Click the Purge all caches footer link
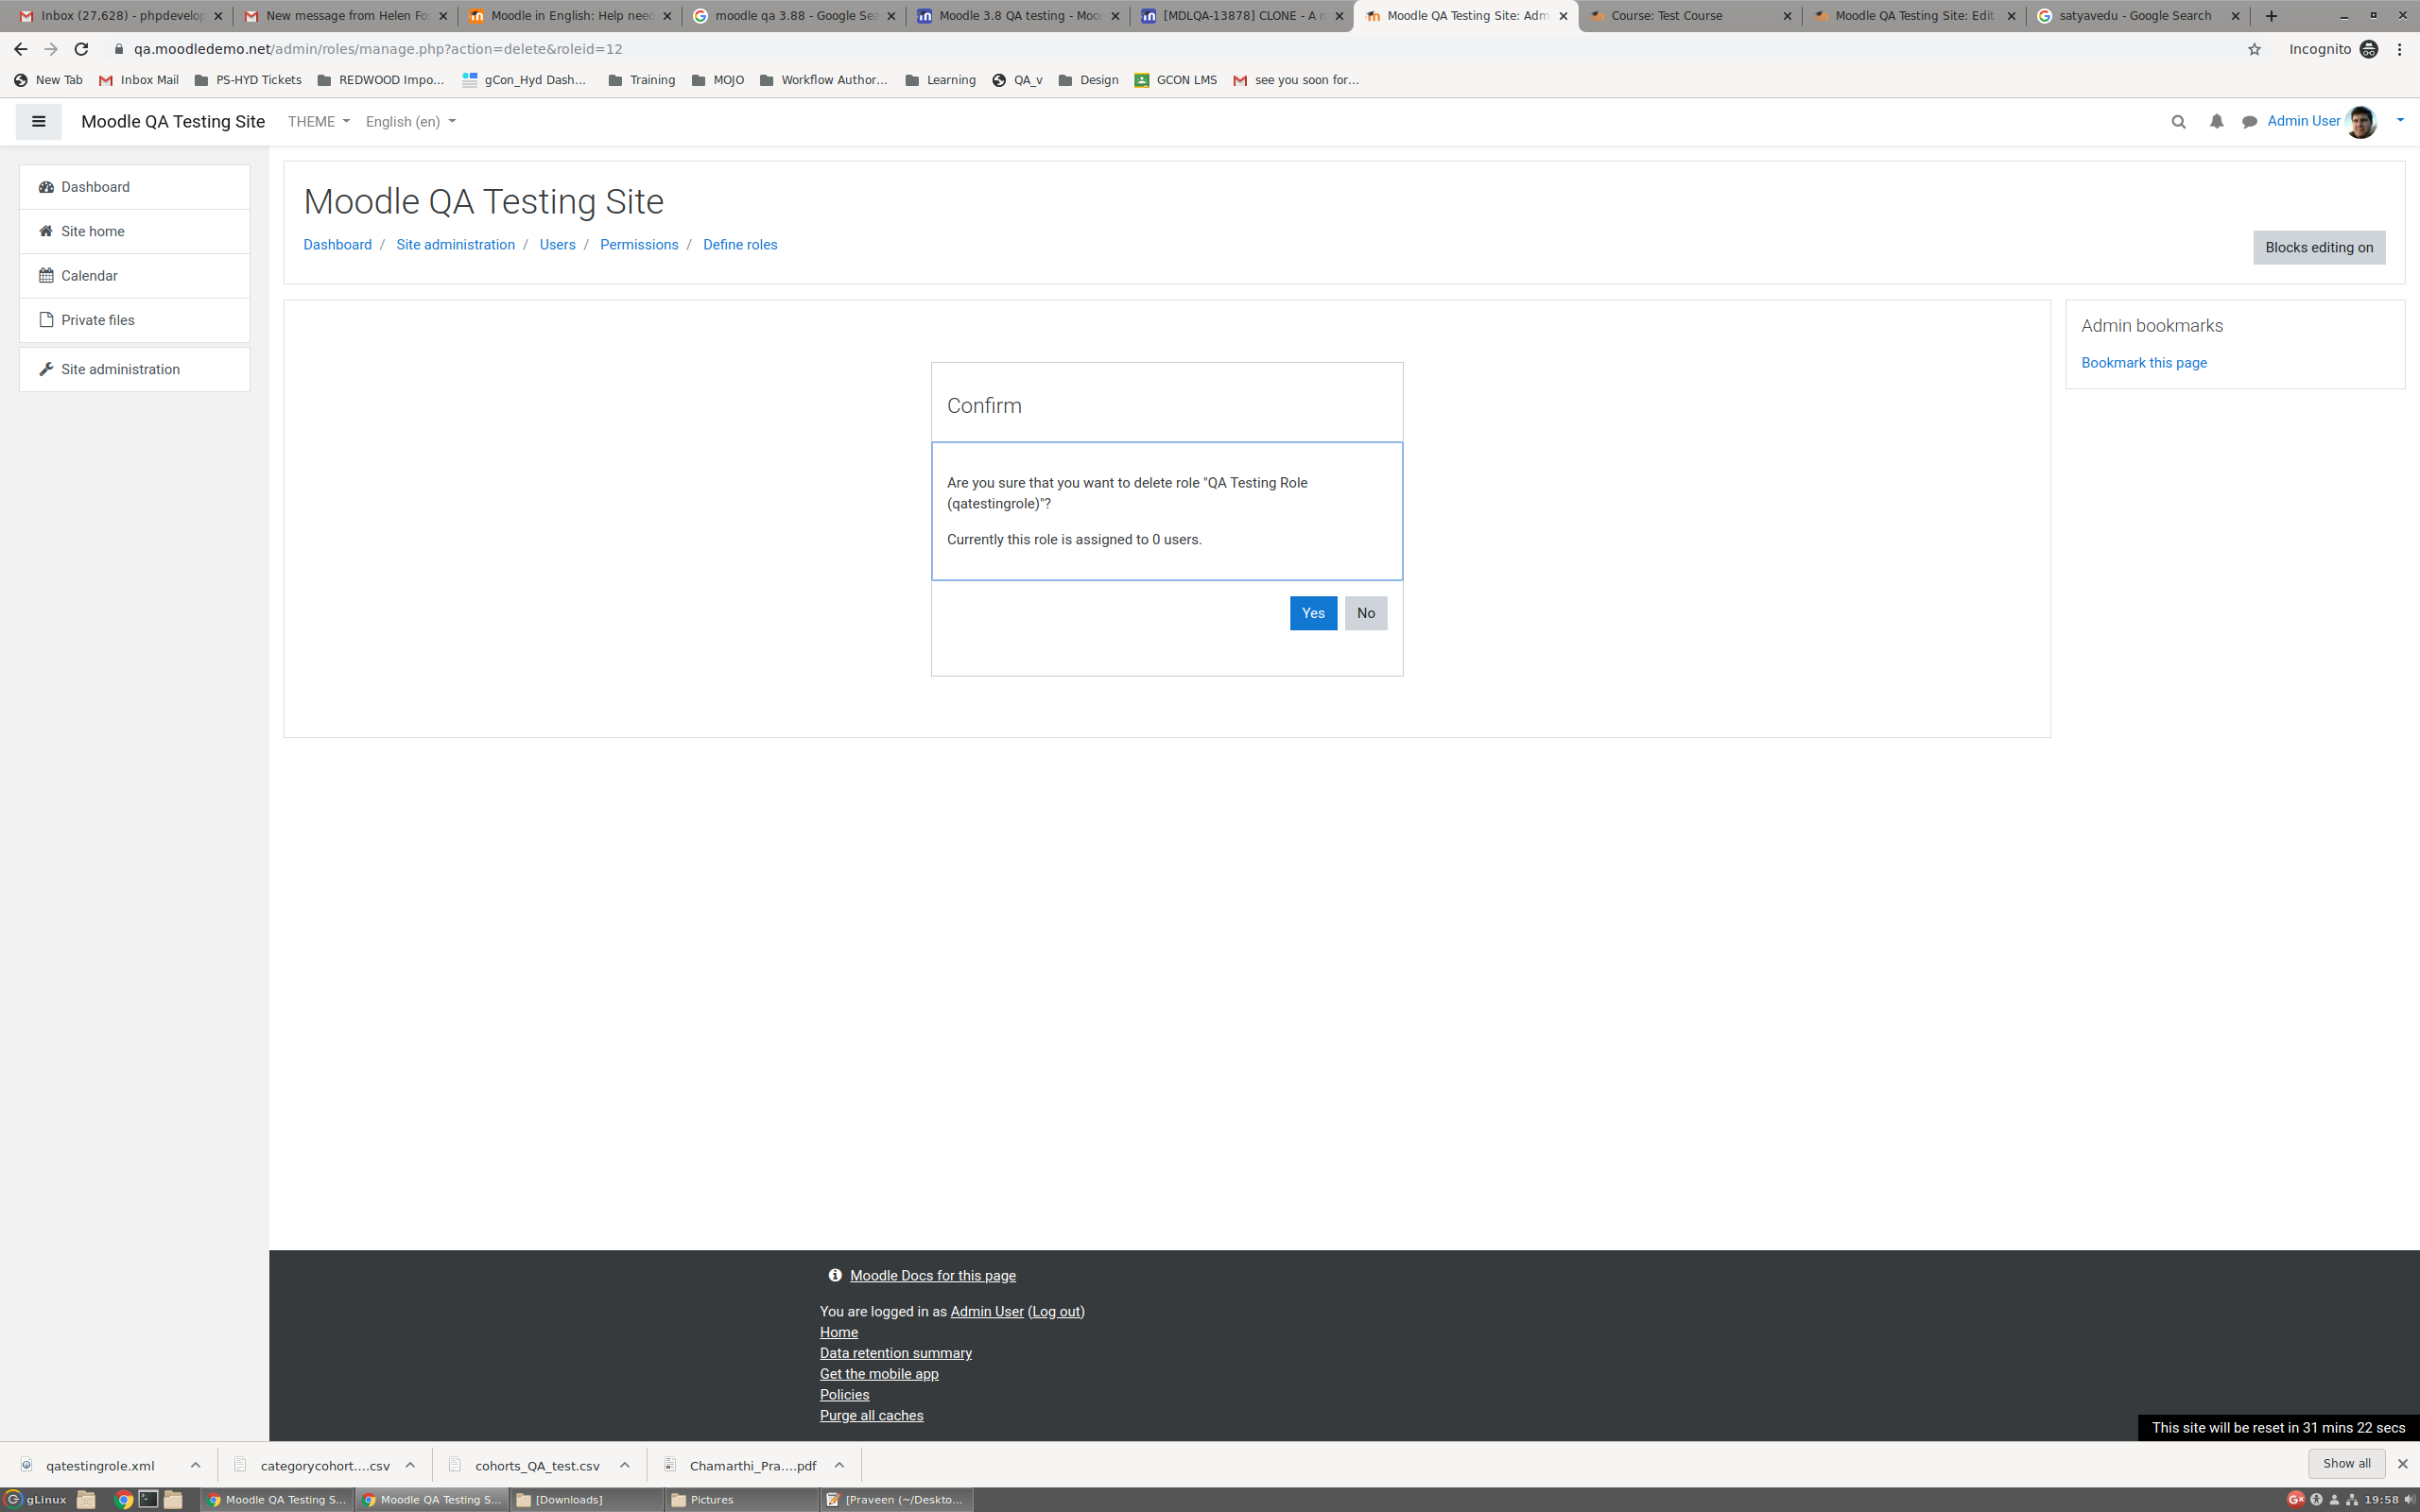 [x=871, y=1415]
